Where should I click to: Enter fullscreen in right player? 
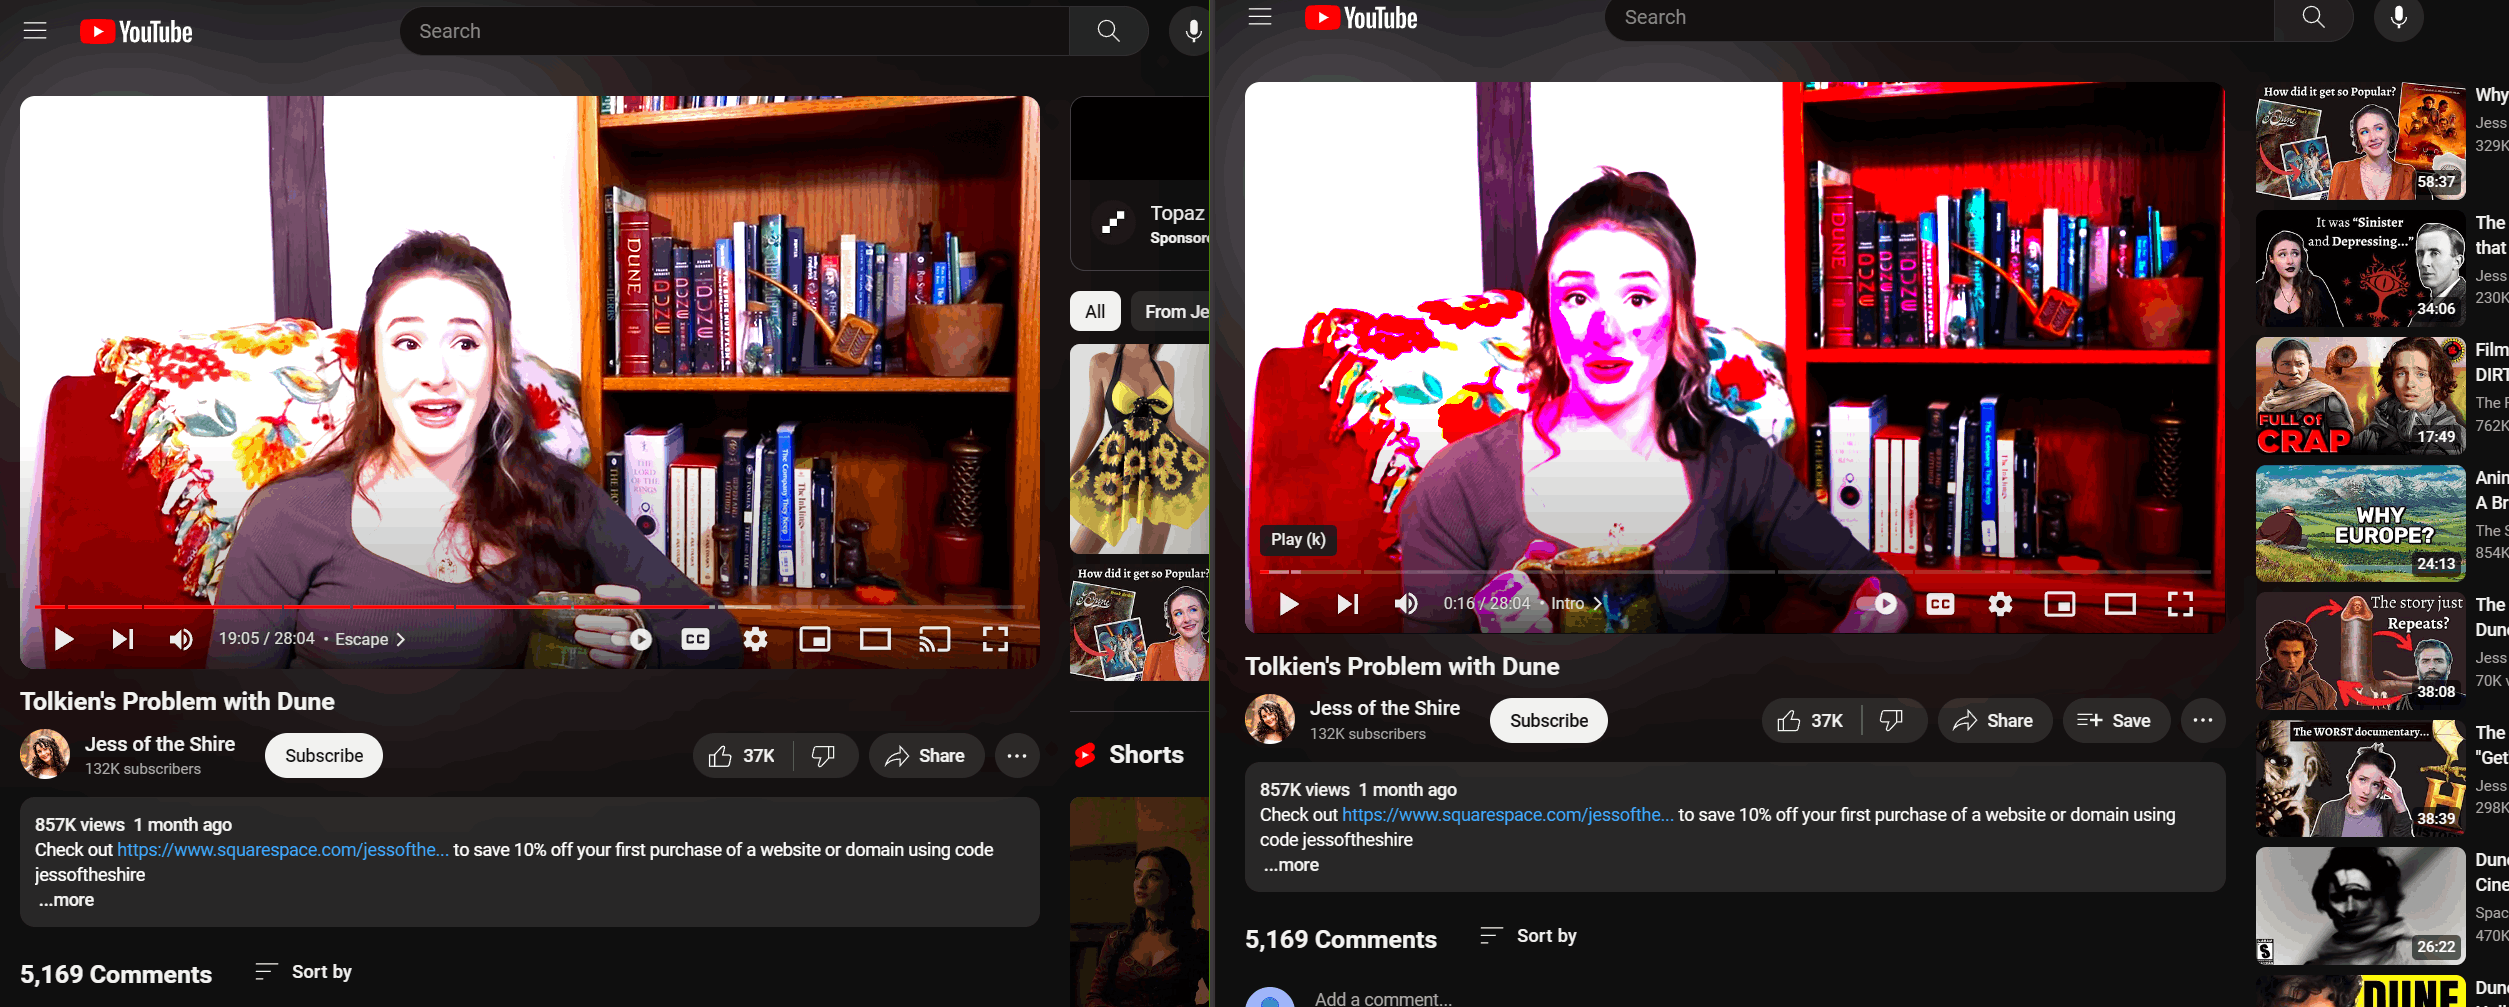point(2180,604)
